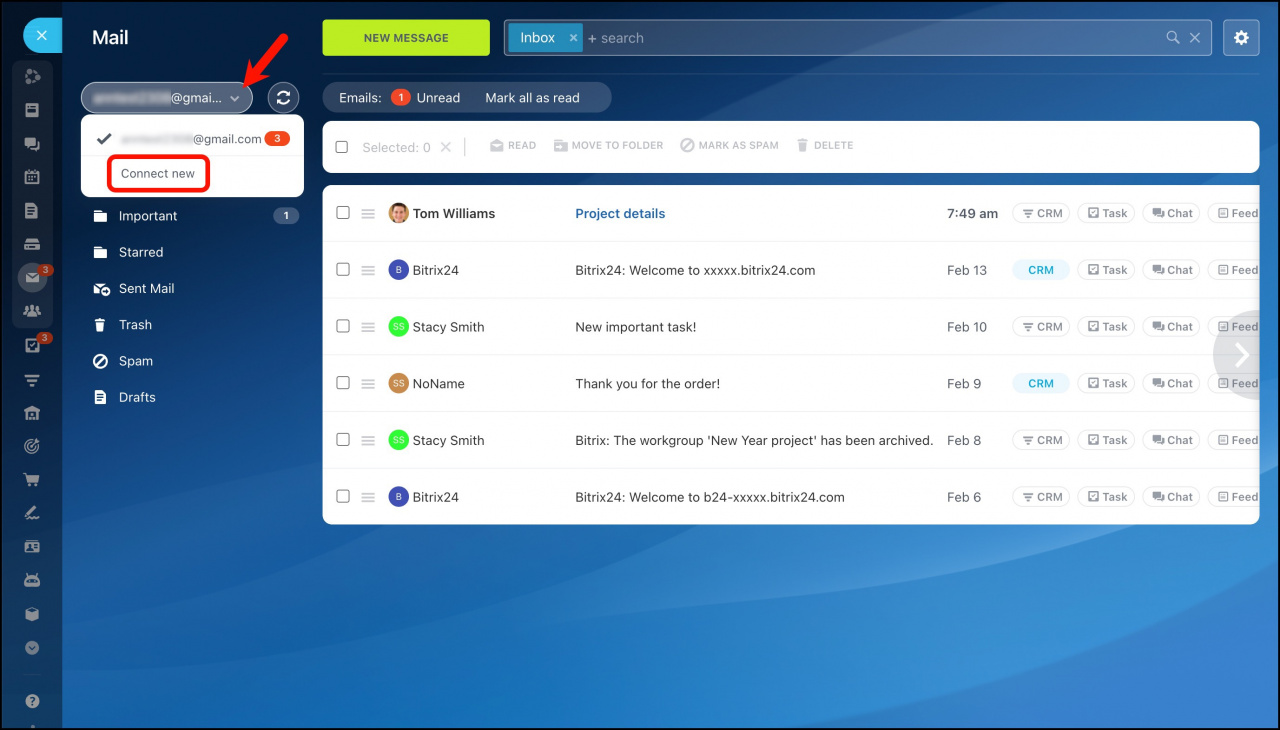1280x730 pixels.
Task: Close the left navigation panel with the X button
Action: click(x=41, y=36)
